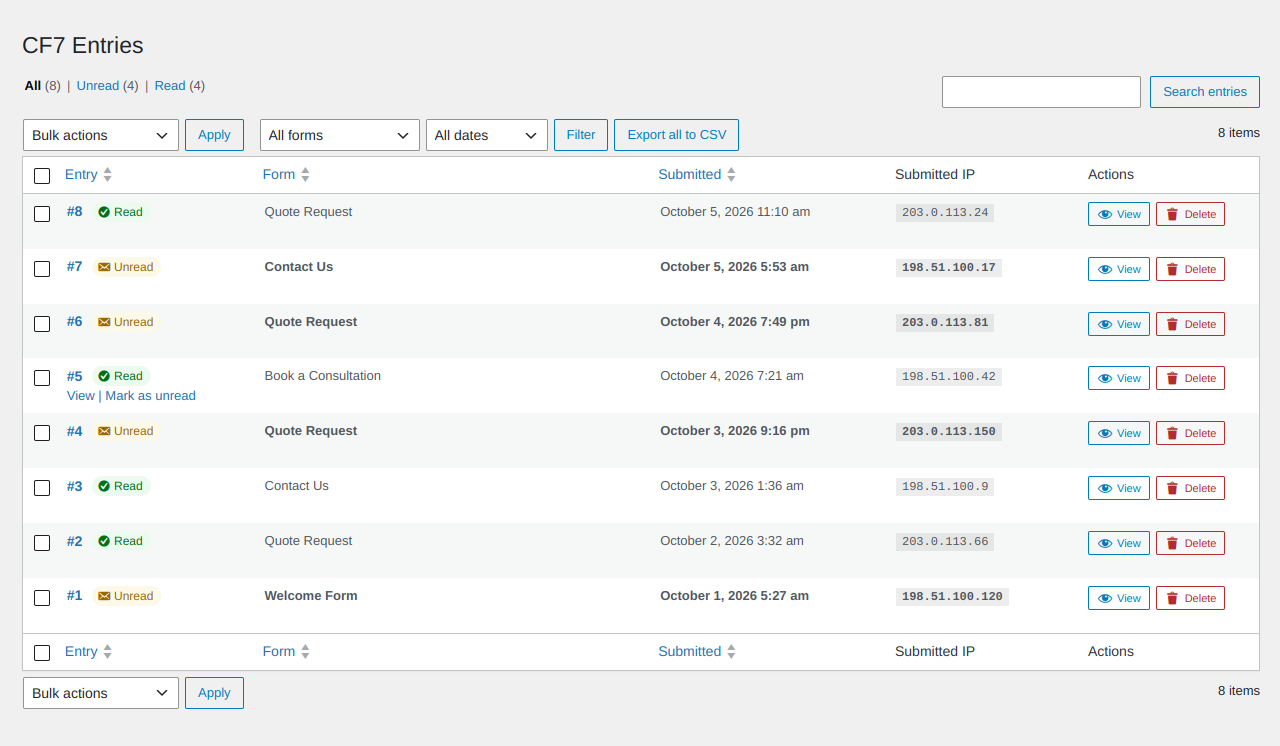Focus the search entries text field
The height and width of the screenshot is (746, 1280).
pyautogui.click(x=1041, y=92)
